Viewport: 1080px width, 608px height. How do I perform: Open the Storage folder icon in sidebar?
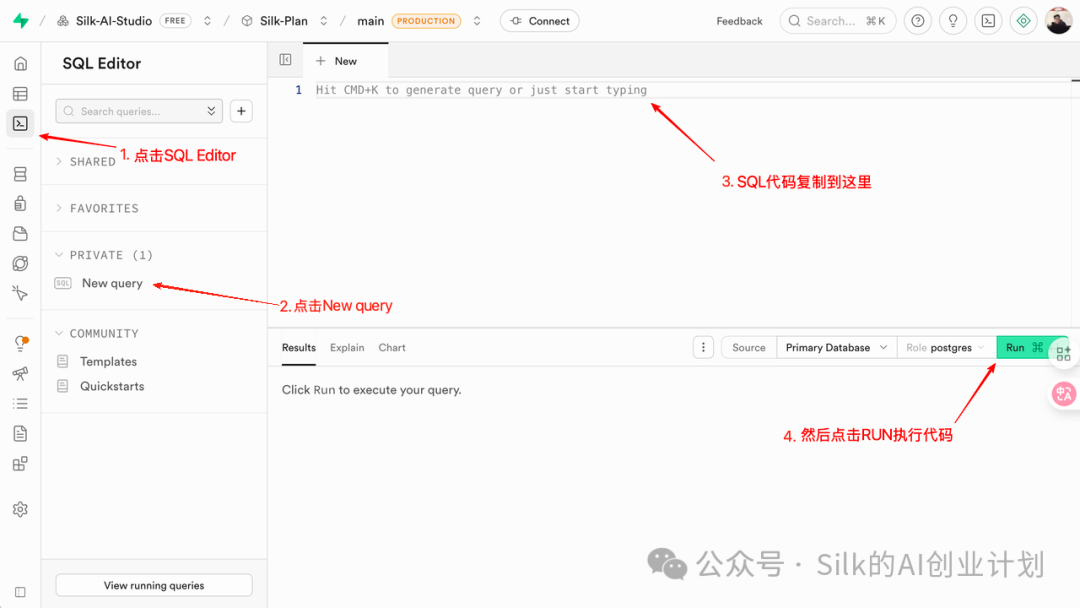pyautogui.click(x=21, y=234)
